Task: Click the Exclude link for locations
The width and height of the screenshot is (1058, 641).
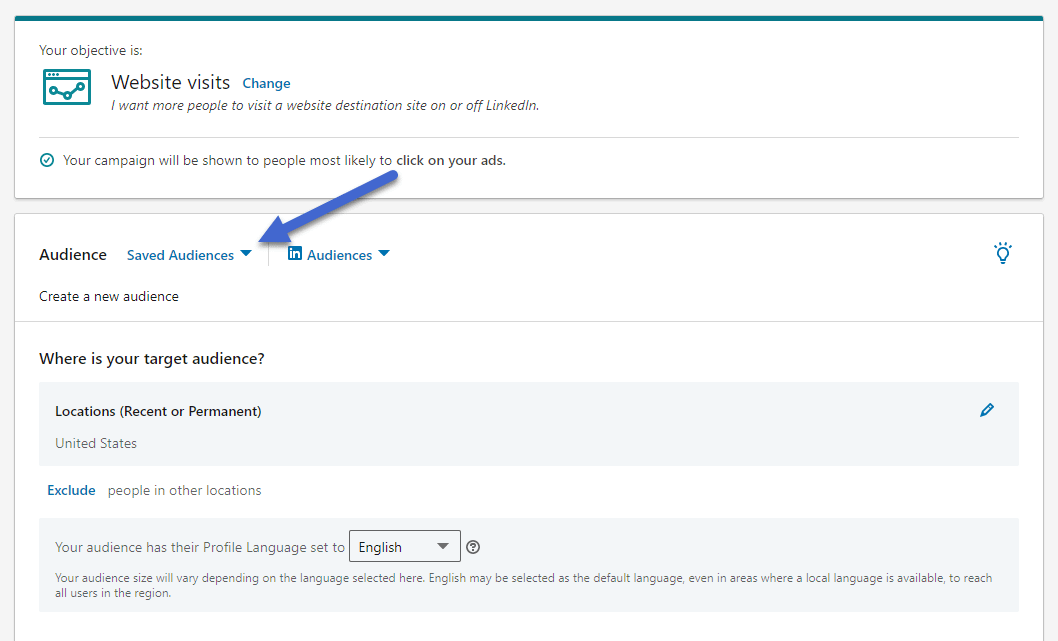Action: coord(71,491)
